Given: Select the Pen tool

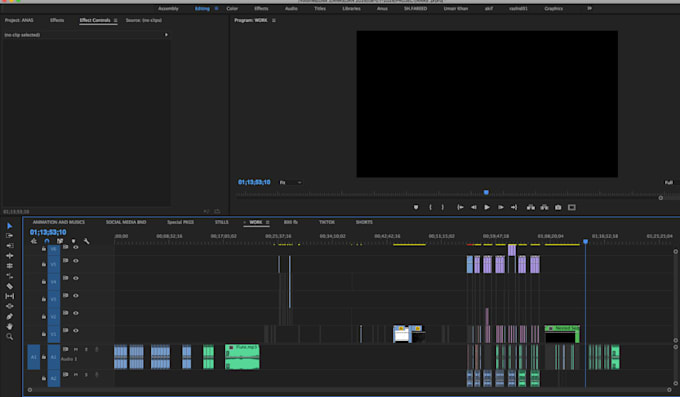Looking at the screenshot, I should tap(10, 316).
